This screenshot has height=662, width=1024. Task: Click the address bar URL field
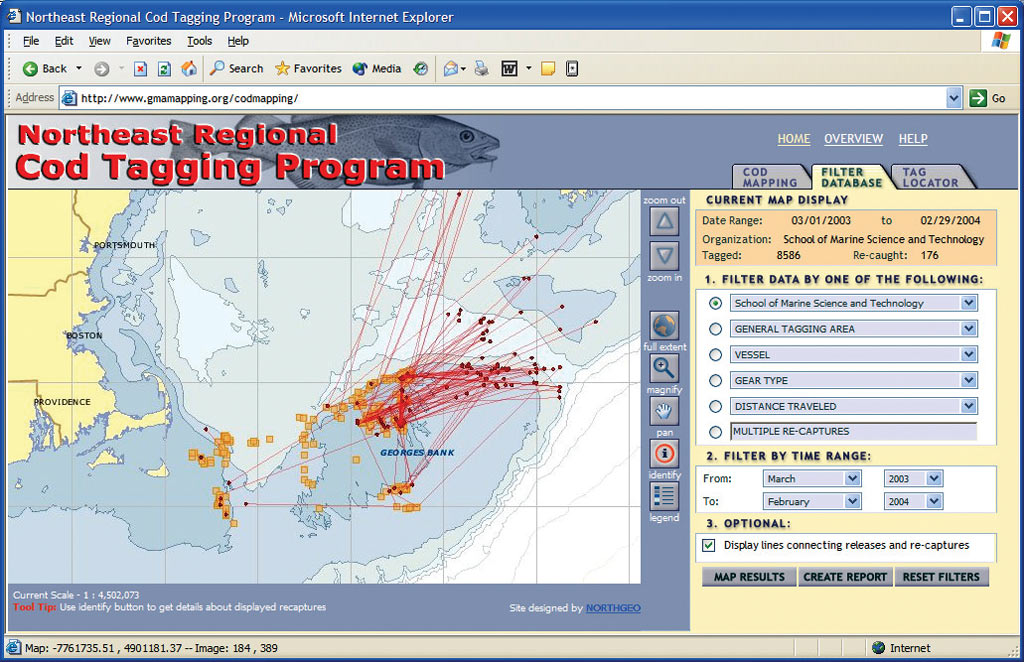pyautogui.click(x=509, y=99)
